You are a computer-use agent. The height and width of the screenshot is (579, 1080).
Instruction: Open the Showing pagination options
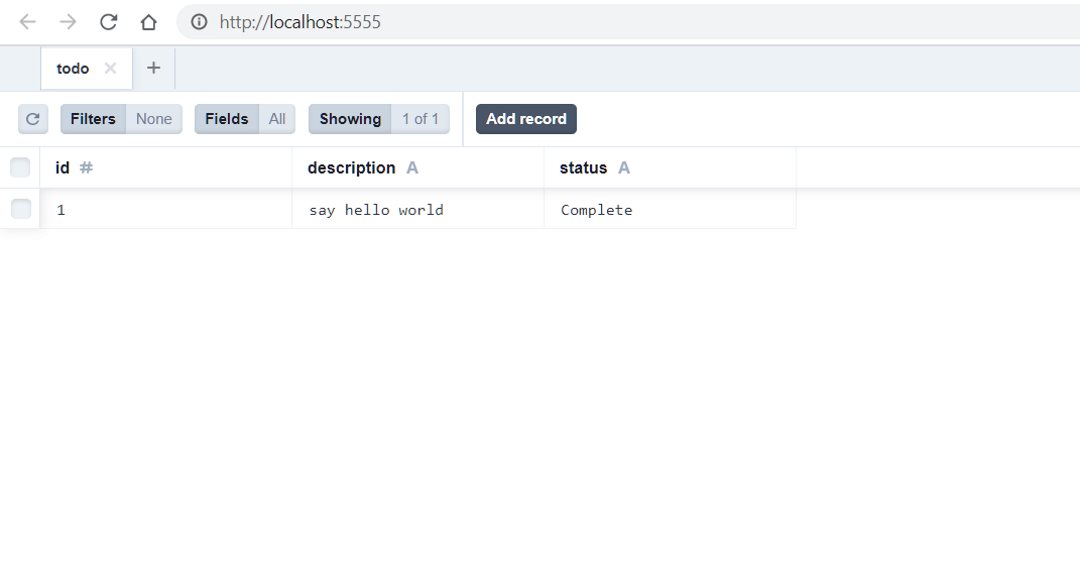(379, 119)
